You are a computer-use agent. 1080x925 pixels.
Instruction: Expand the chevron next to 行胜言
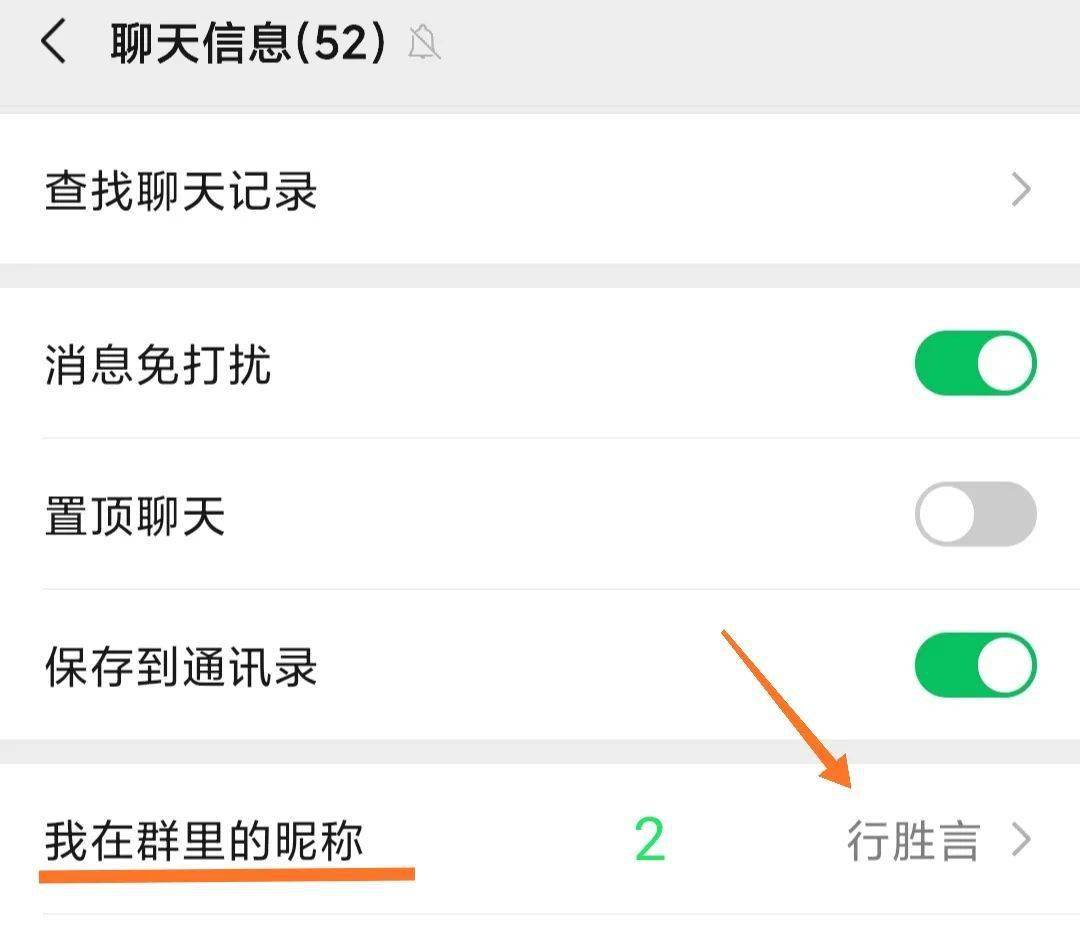[1020, 841]
